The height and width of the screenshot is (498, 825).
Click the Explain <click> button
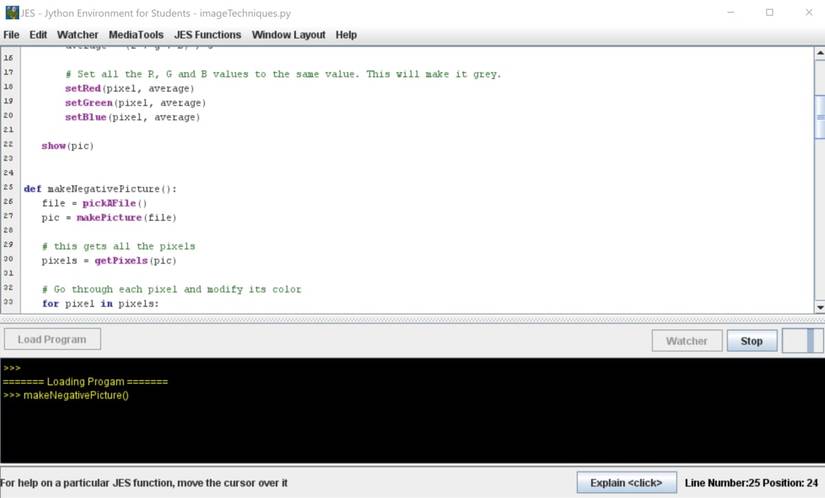(626, 483)
